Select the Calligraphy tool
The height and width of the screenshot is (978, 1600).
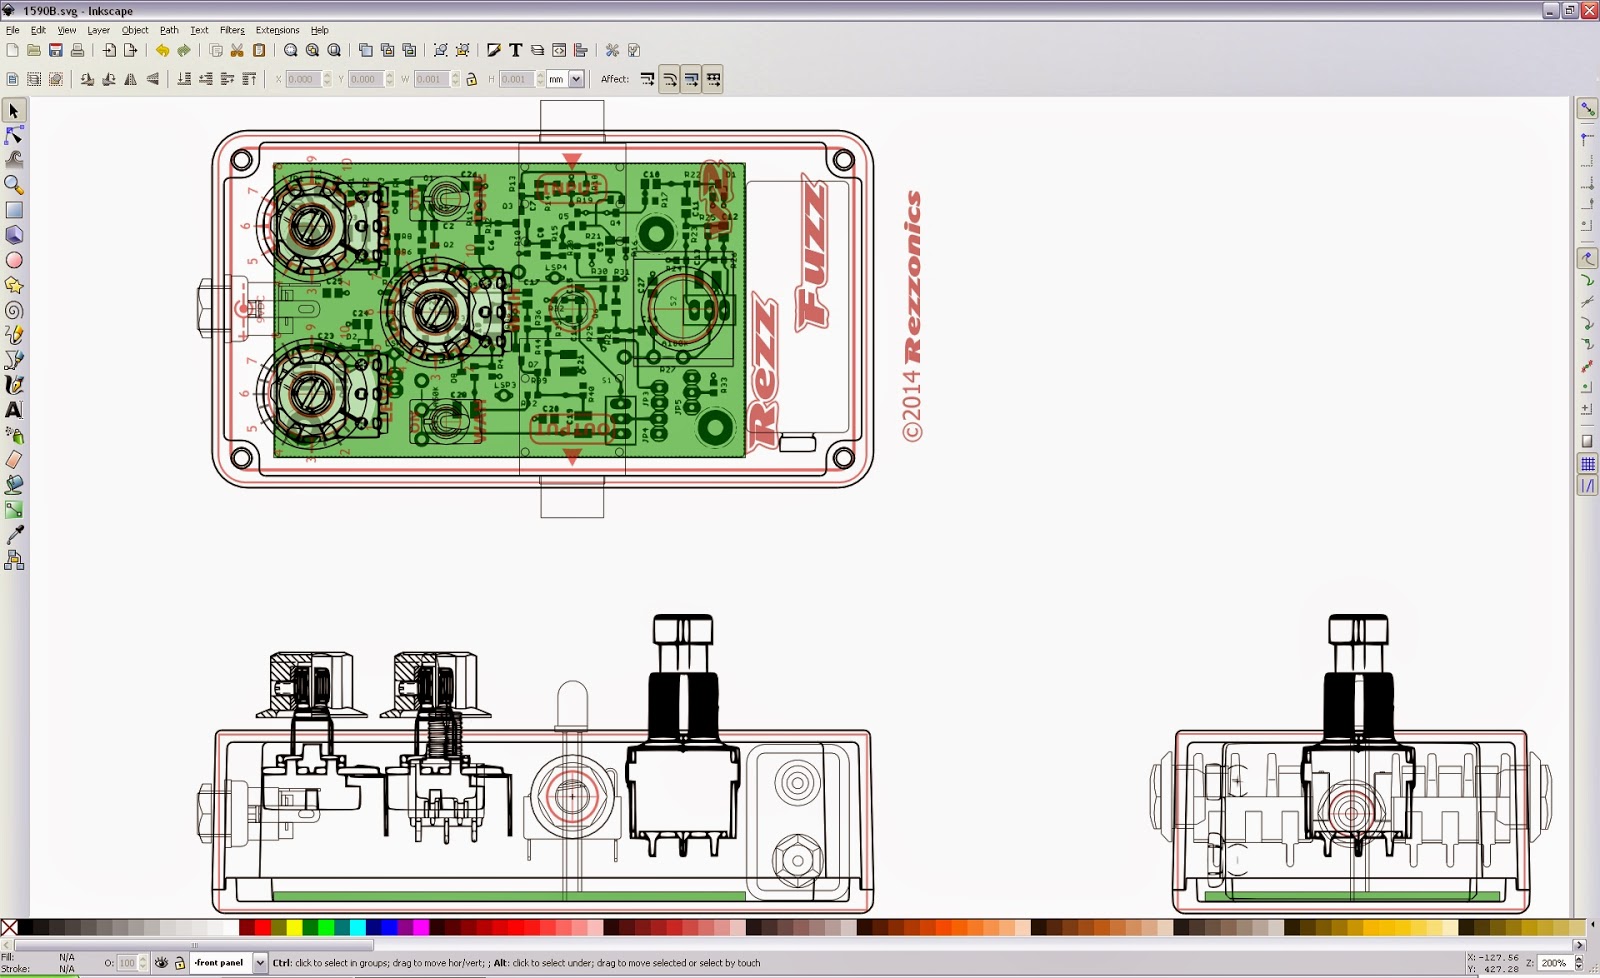[14, 385]
